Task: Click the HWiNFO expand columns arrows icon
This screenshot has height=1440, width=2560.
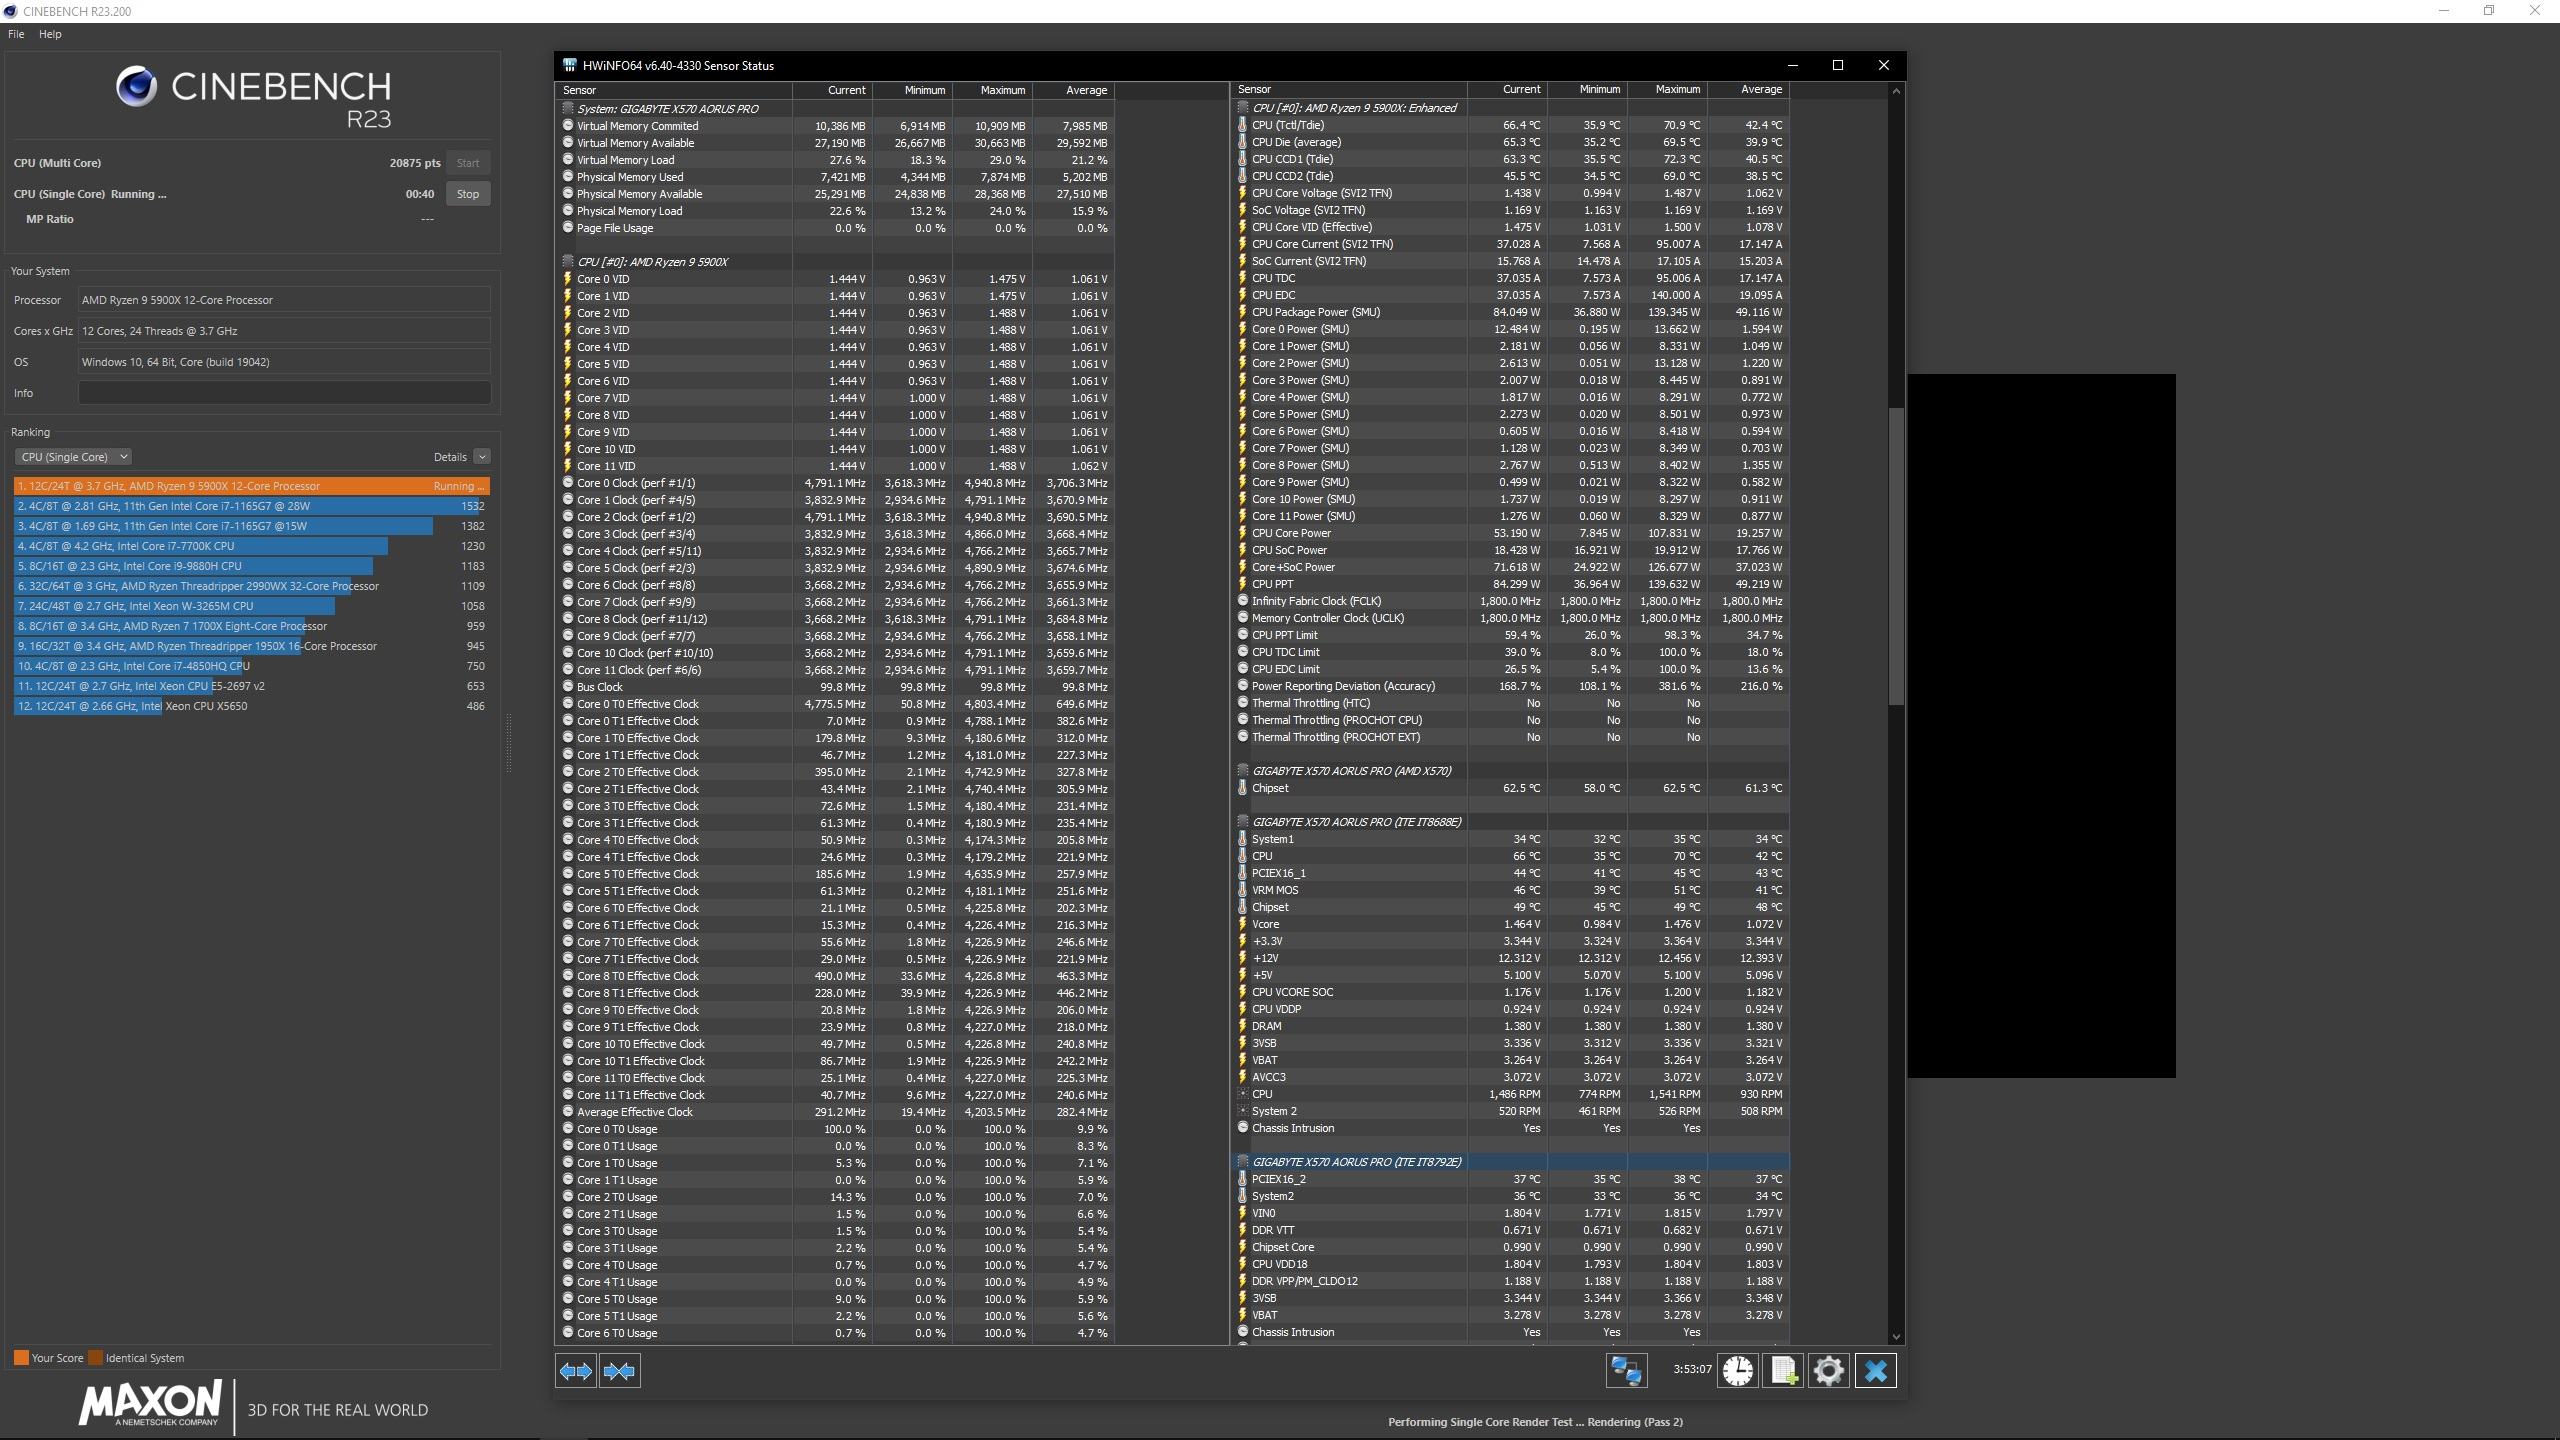Action: click(576, 1371)
